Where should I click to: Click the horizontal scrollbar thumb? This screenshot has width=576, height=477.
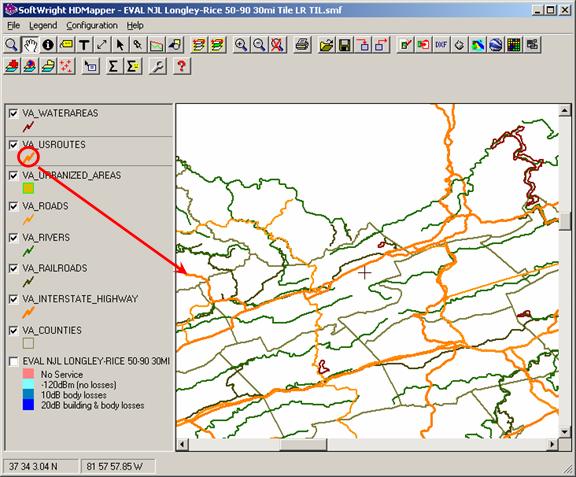pos(303,445)
